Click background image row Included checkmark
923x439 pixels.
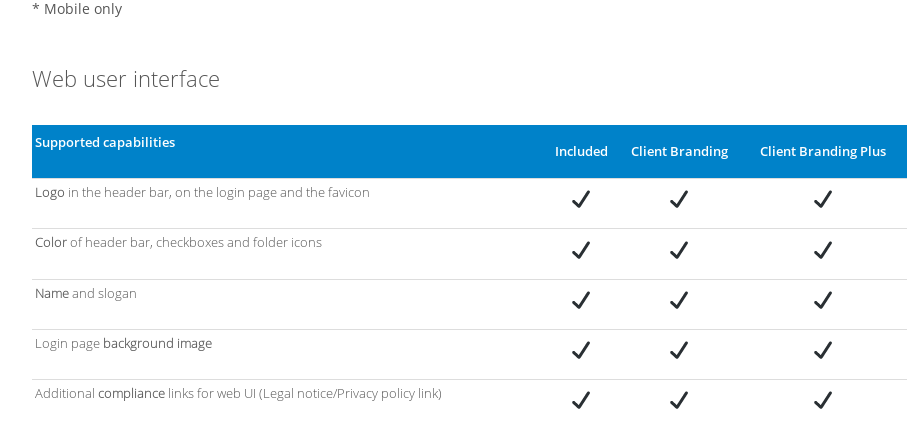coord(581,350)
